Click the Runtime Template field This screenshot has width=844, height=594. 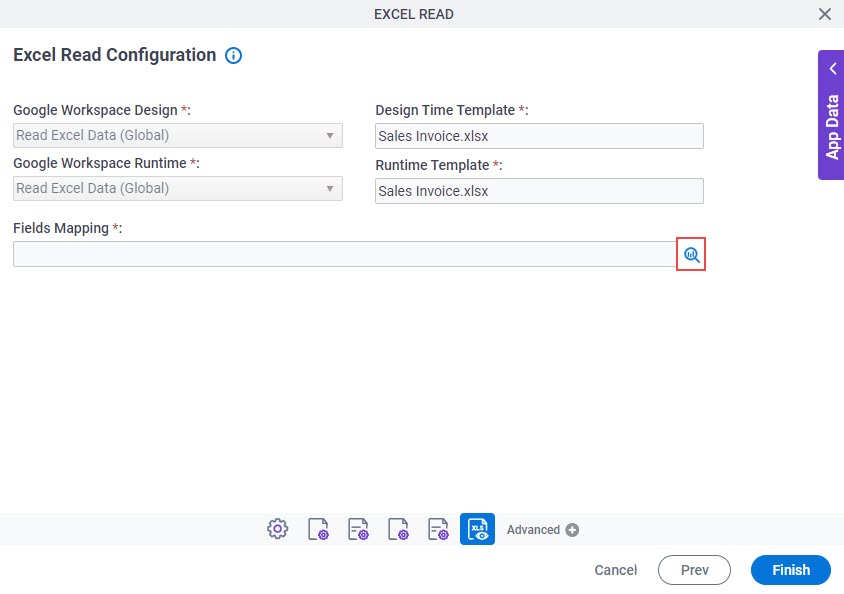[x=539, y=191]
